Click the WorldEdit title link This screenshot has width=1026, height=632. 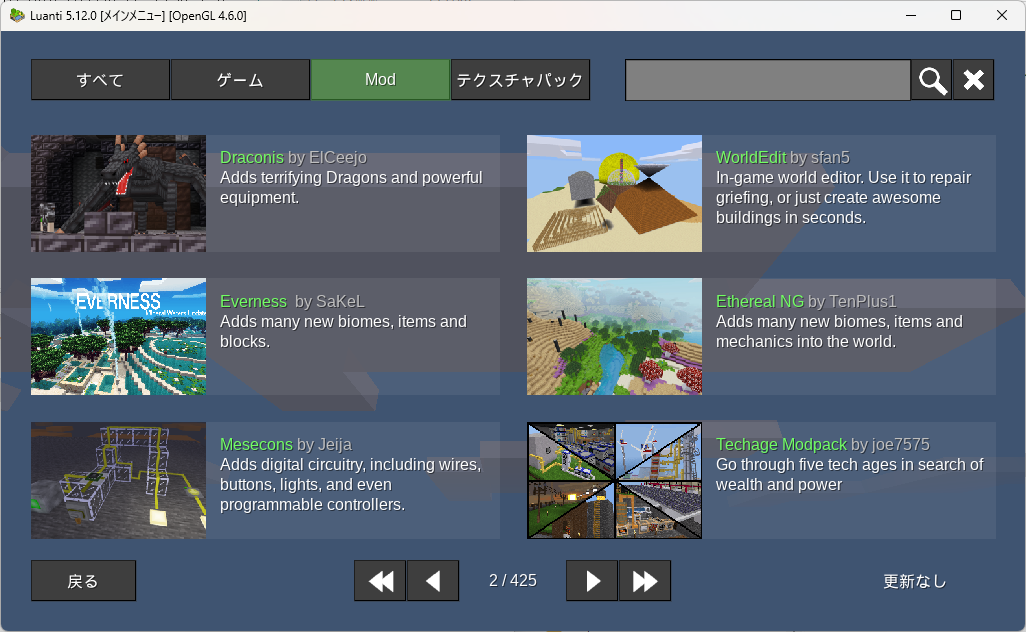(x=751, y=158)
